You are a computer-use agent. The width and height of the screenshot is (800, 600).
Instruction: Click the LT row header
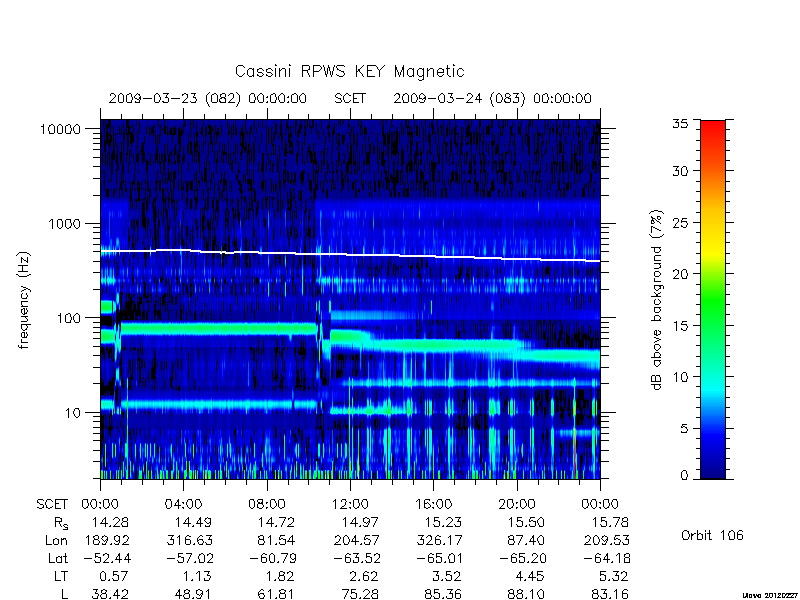point(61,576)
